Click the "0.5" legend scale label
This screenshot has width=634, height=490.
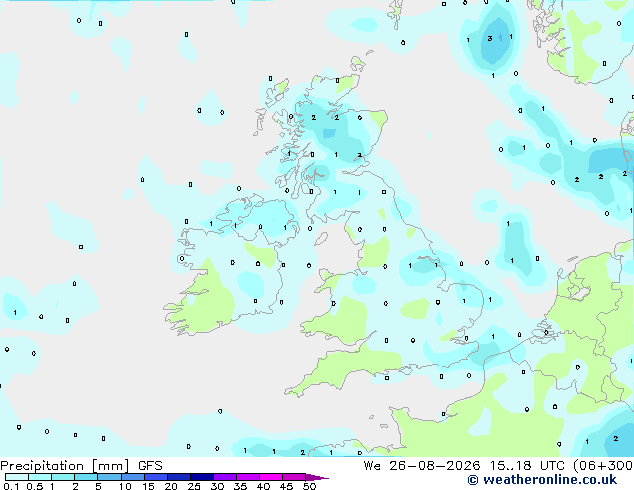coord(35,486)
